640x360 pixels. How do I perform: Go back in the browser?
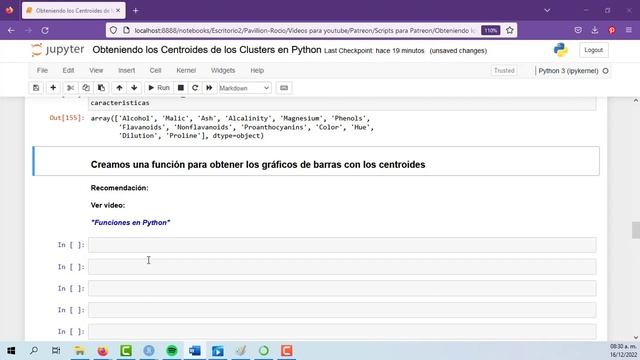(x=11, y=30)
